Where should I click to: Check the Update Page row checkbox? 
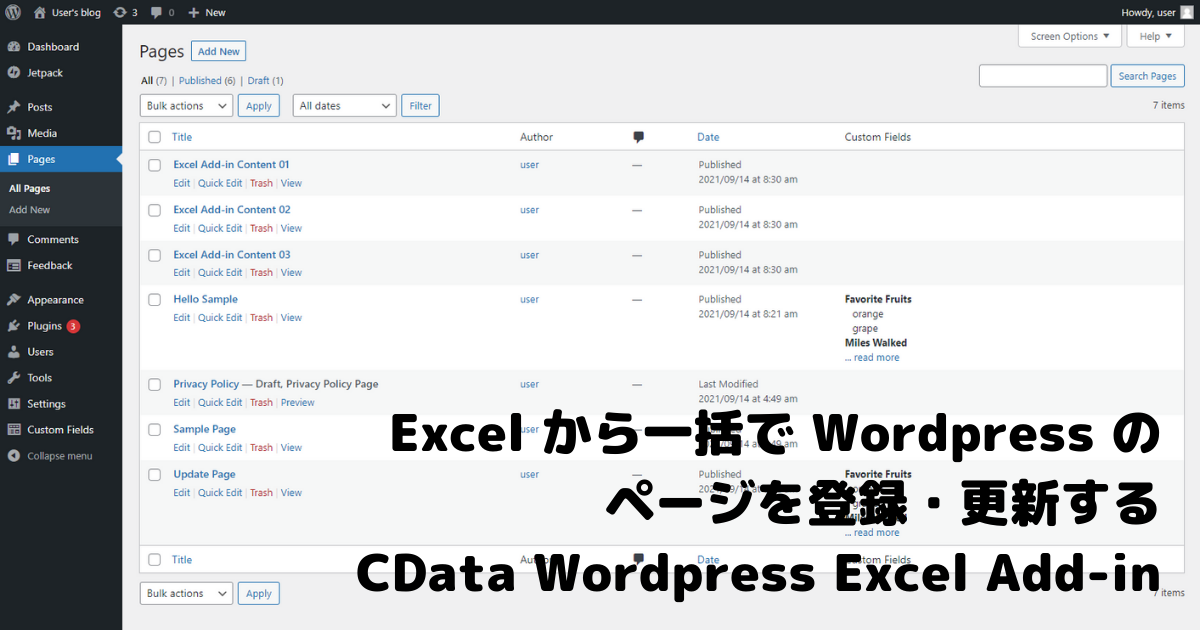coord(155,474)
